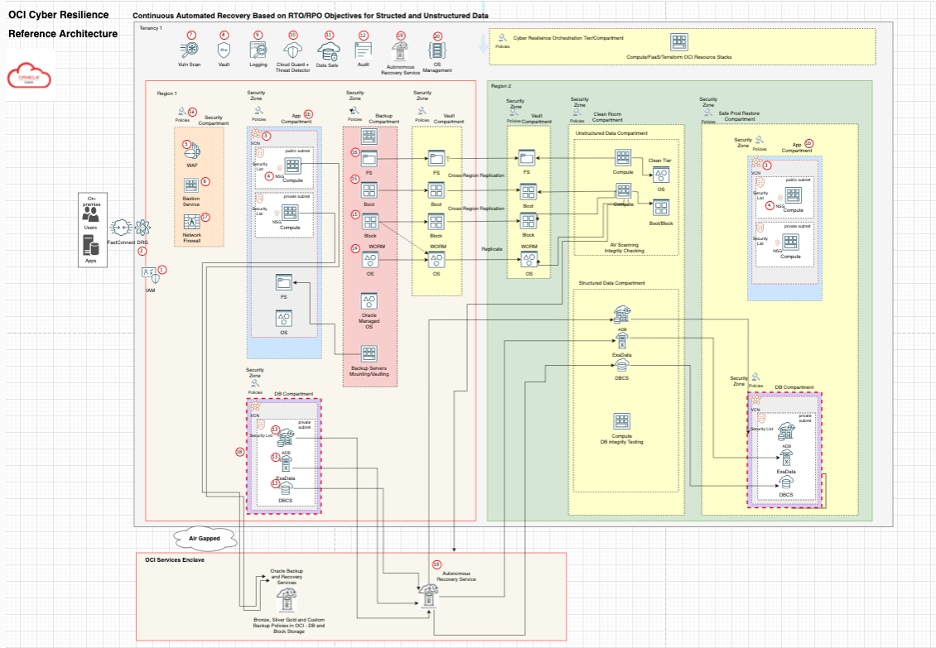Select the Cloud Guard + Threat Detector icon
This screenshot has width=936, height=648.
294,48
